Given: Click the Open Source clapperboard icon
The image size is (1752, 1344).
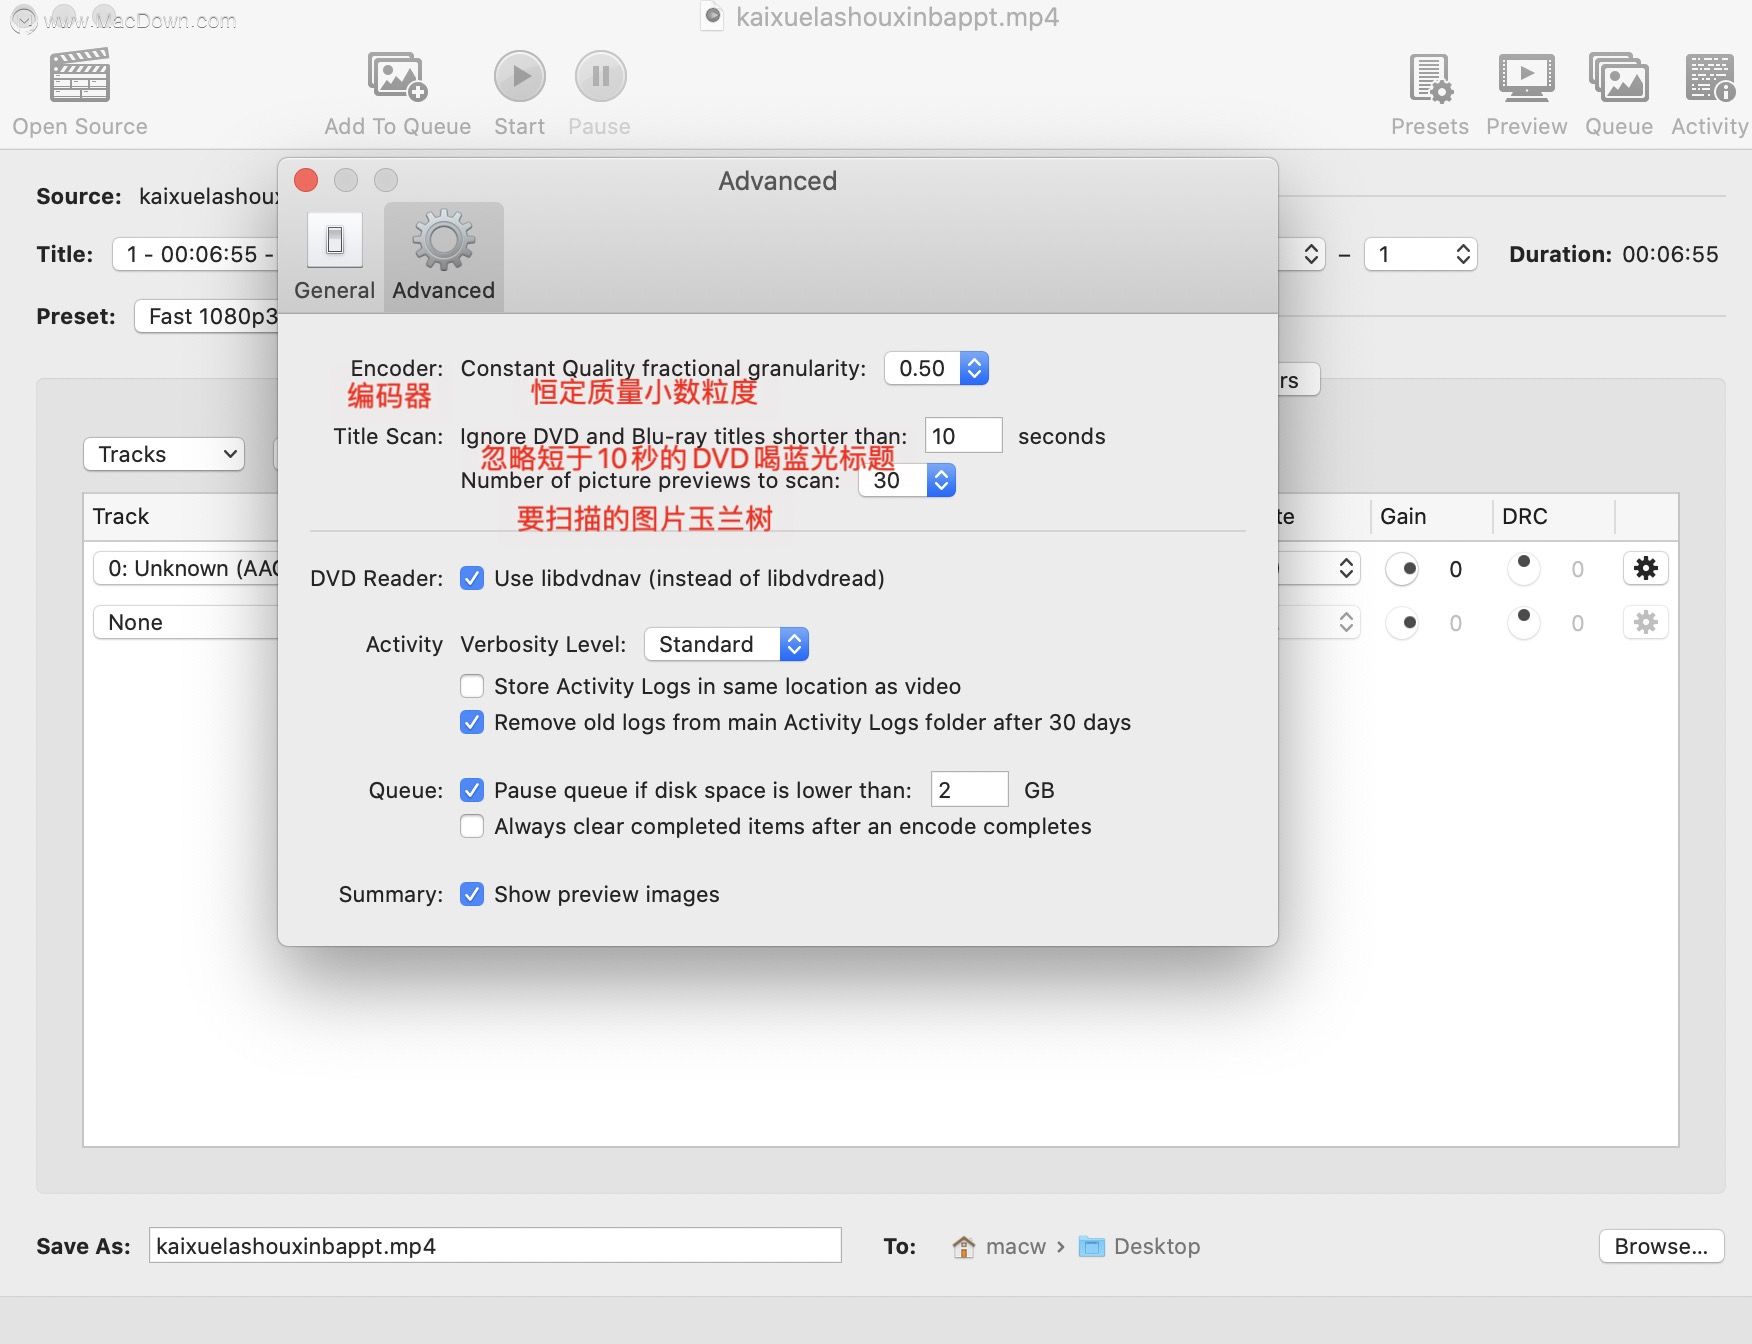Looking at the screenshot, I should [80, 76].
